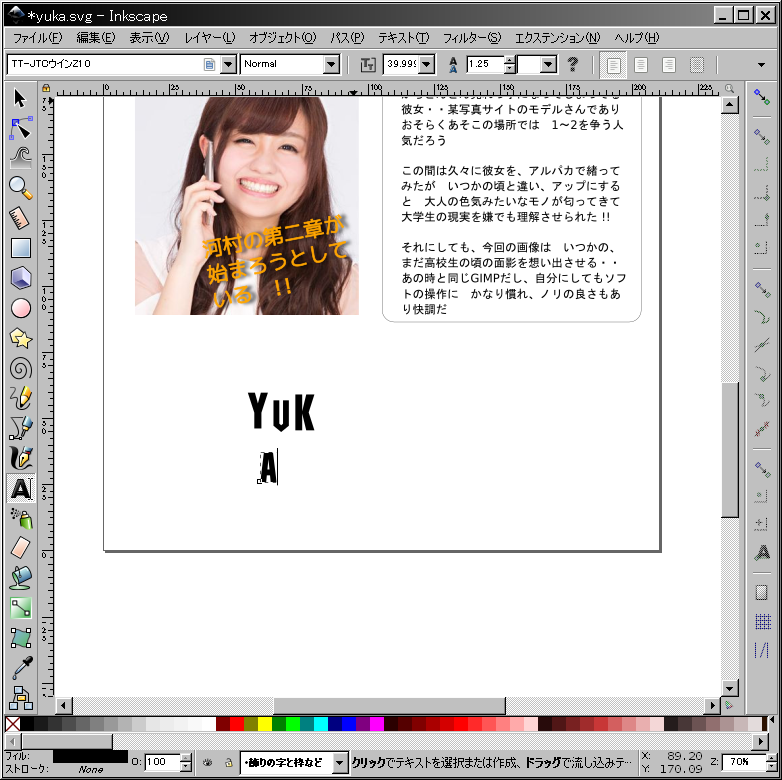This screenshot has width=782, height=780.
Task: Select the Rectangle tool
Action: tap(20, 248)
